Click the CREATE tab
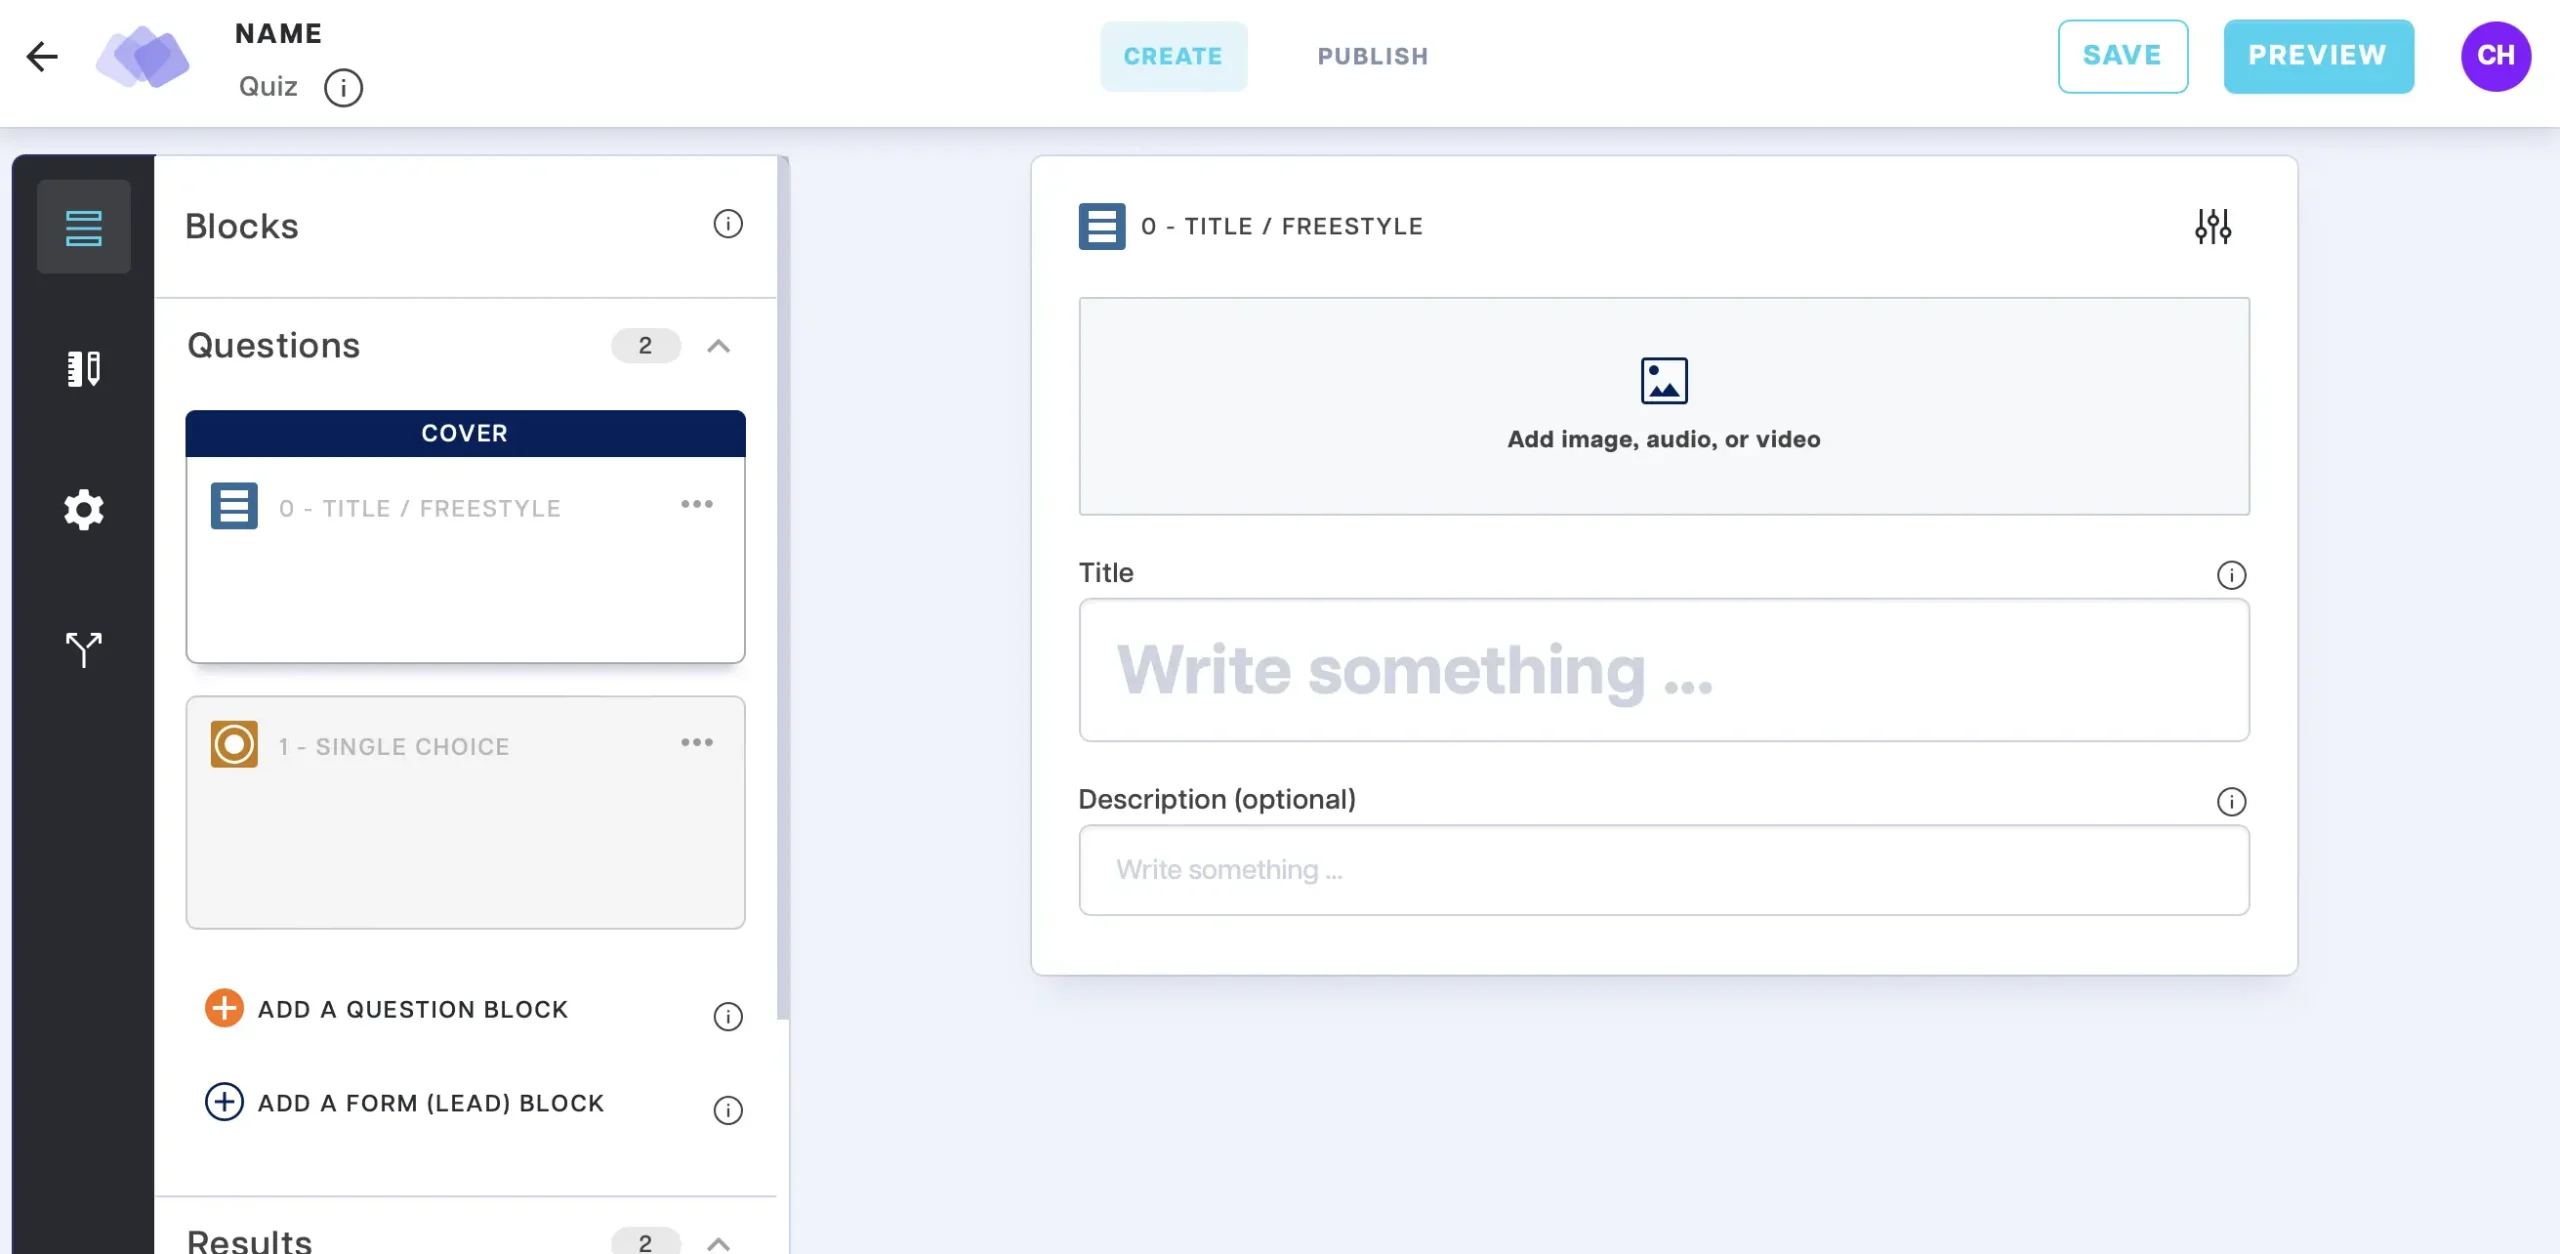The width and height of the screenshot is (2560, 1254). [x=1172, y=56]
